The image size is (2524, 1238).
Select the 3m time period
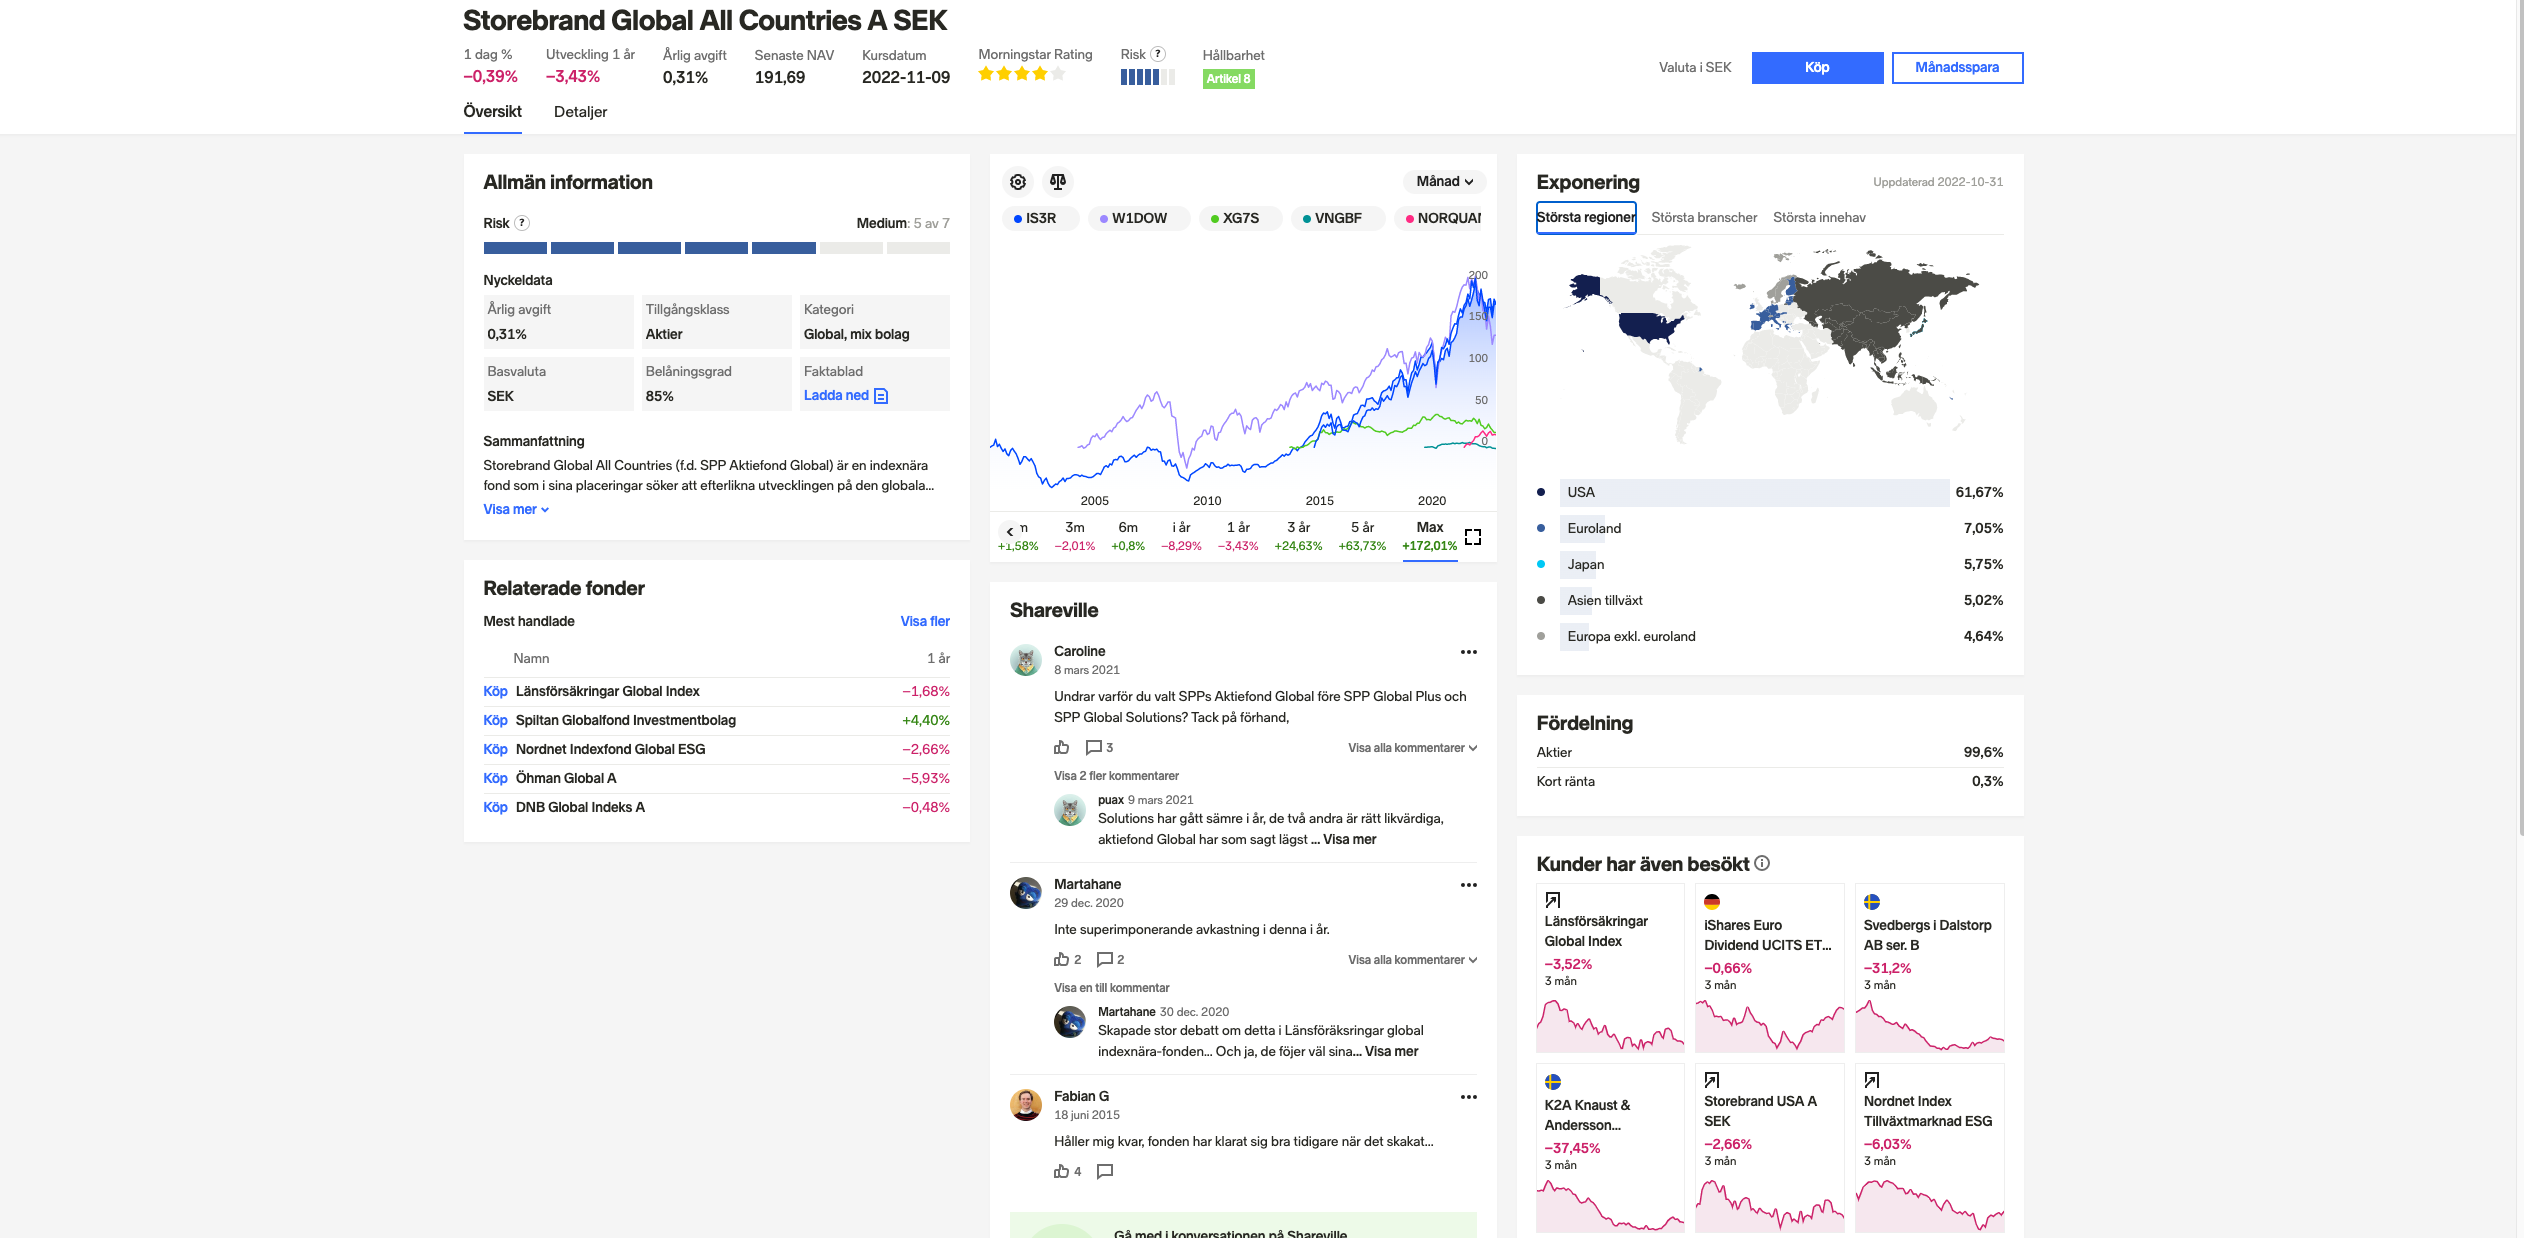[1075, 536]
